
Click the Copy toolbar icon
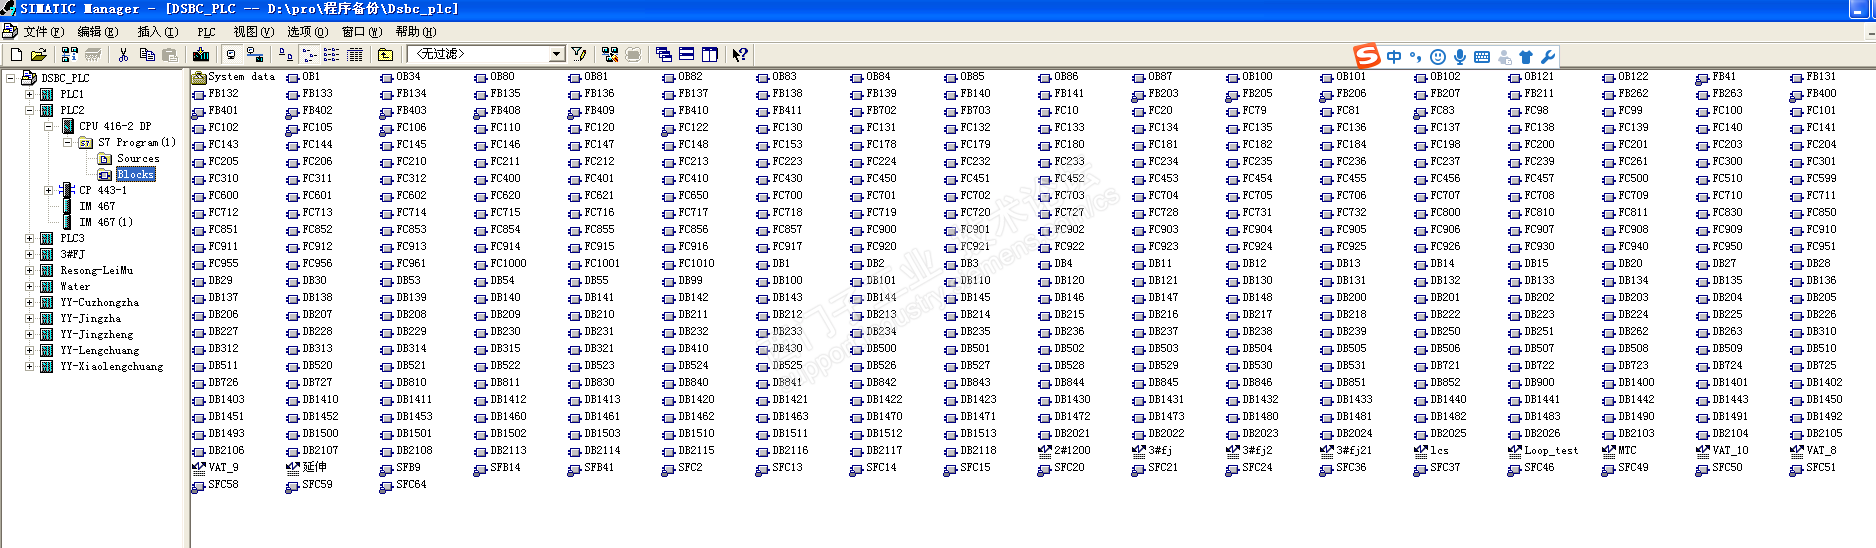tap(147, 54)
